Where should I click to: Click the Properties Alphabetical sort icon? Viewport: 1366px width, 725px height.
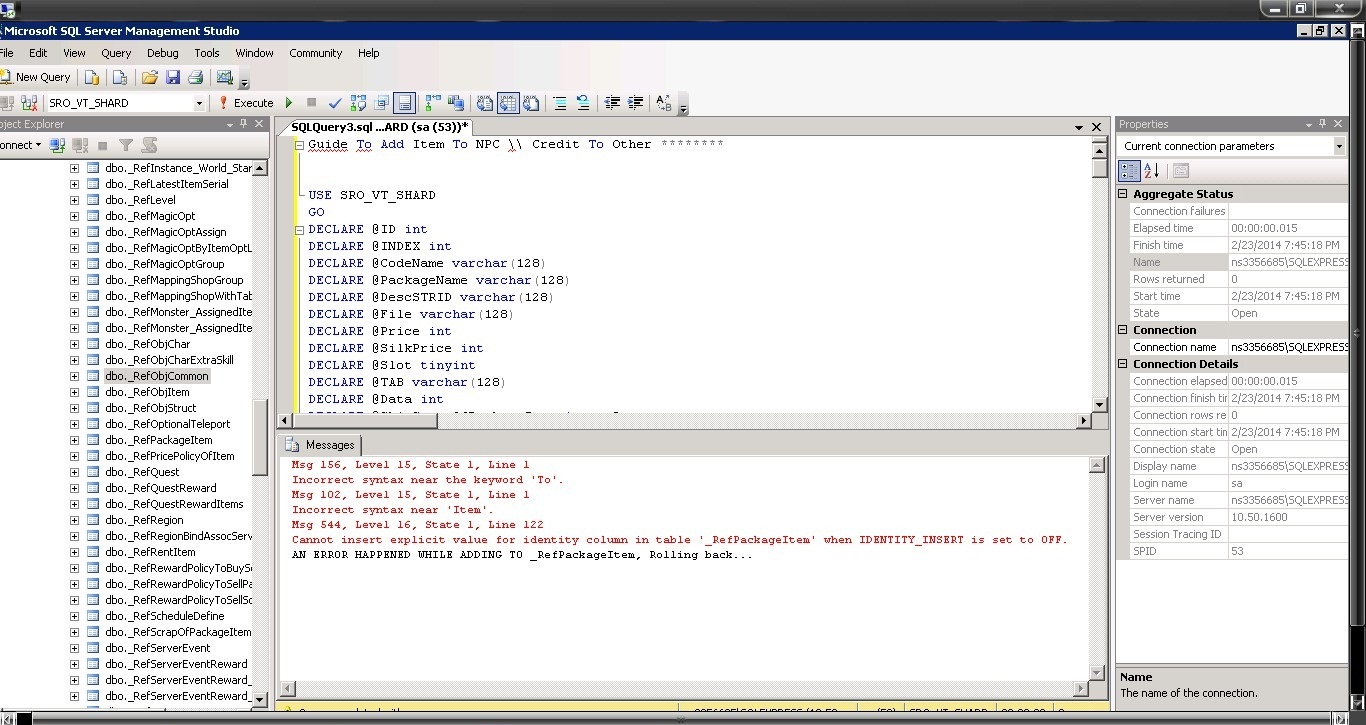[x=1151, y=171]
